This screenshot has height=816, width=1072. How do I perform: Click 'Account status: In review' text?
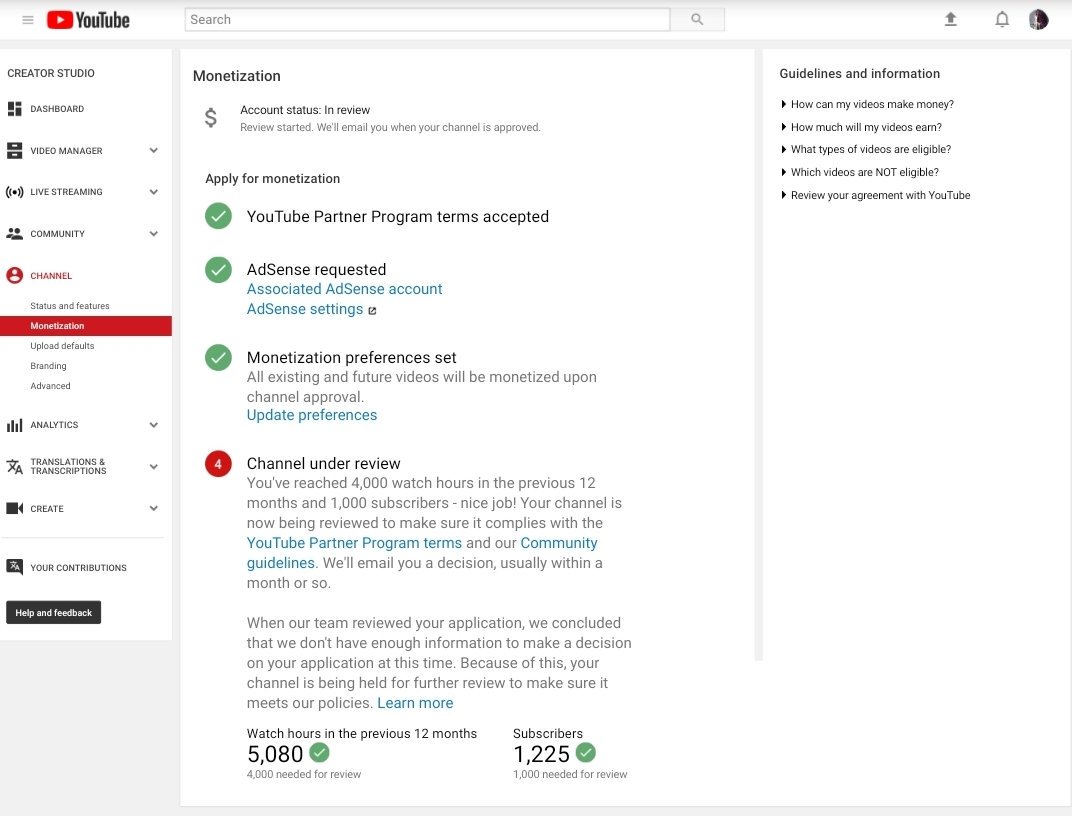(305, 110)
